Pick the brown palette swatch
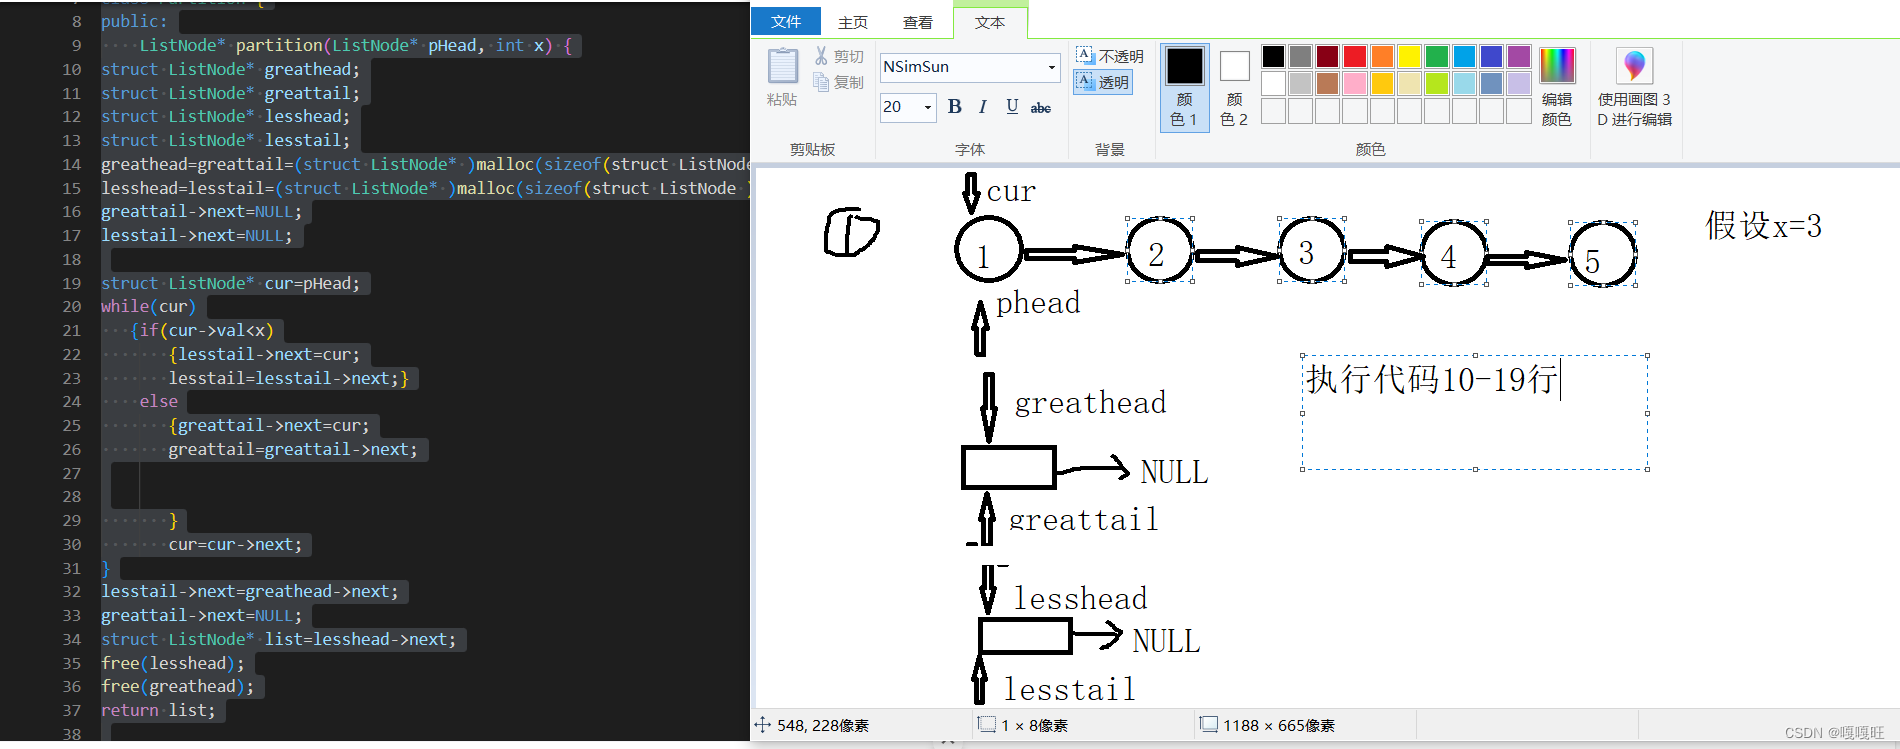This screenshot has height=749, width=1900. tap(1327, 83)
